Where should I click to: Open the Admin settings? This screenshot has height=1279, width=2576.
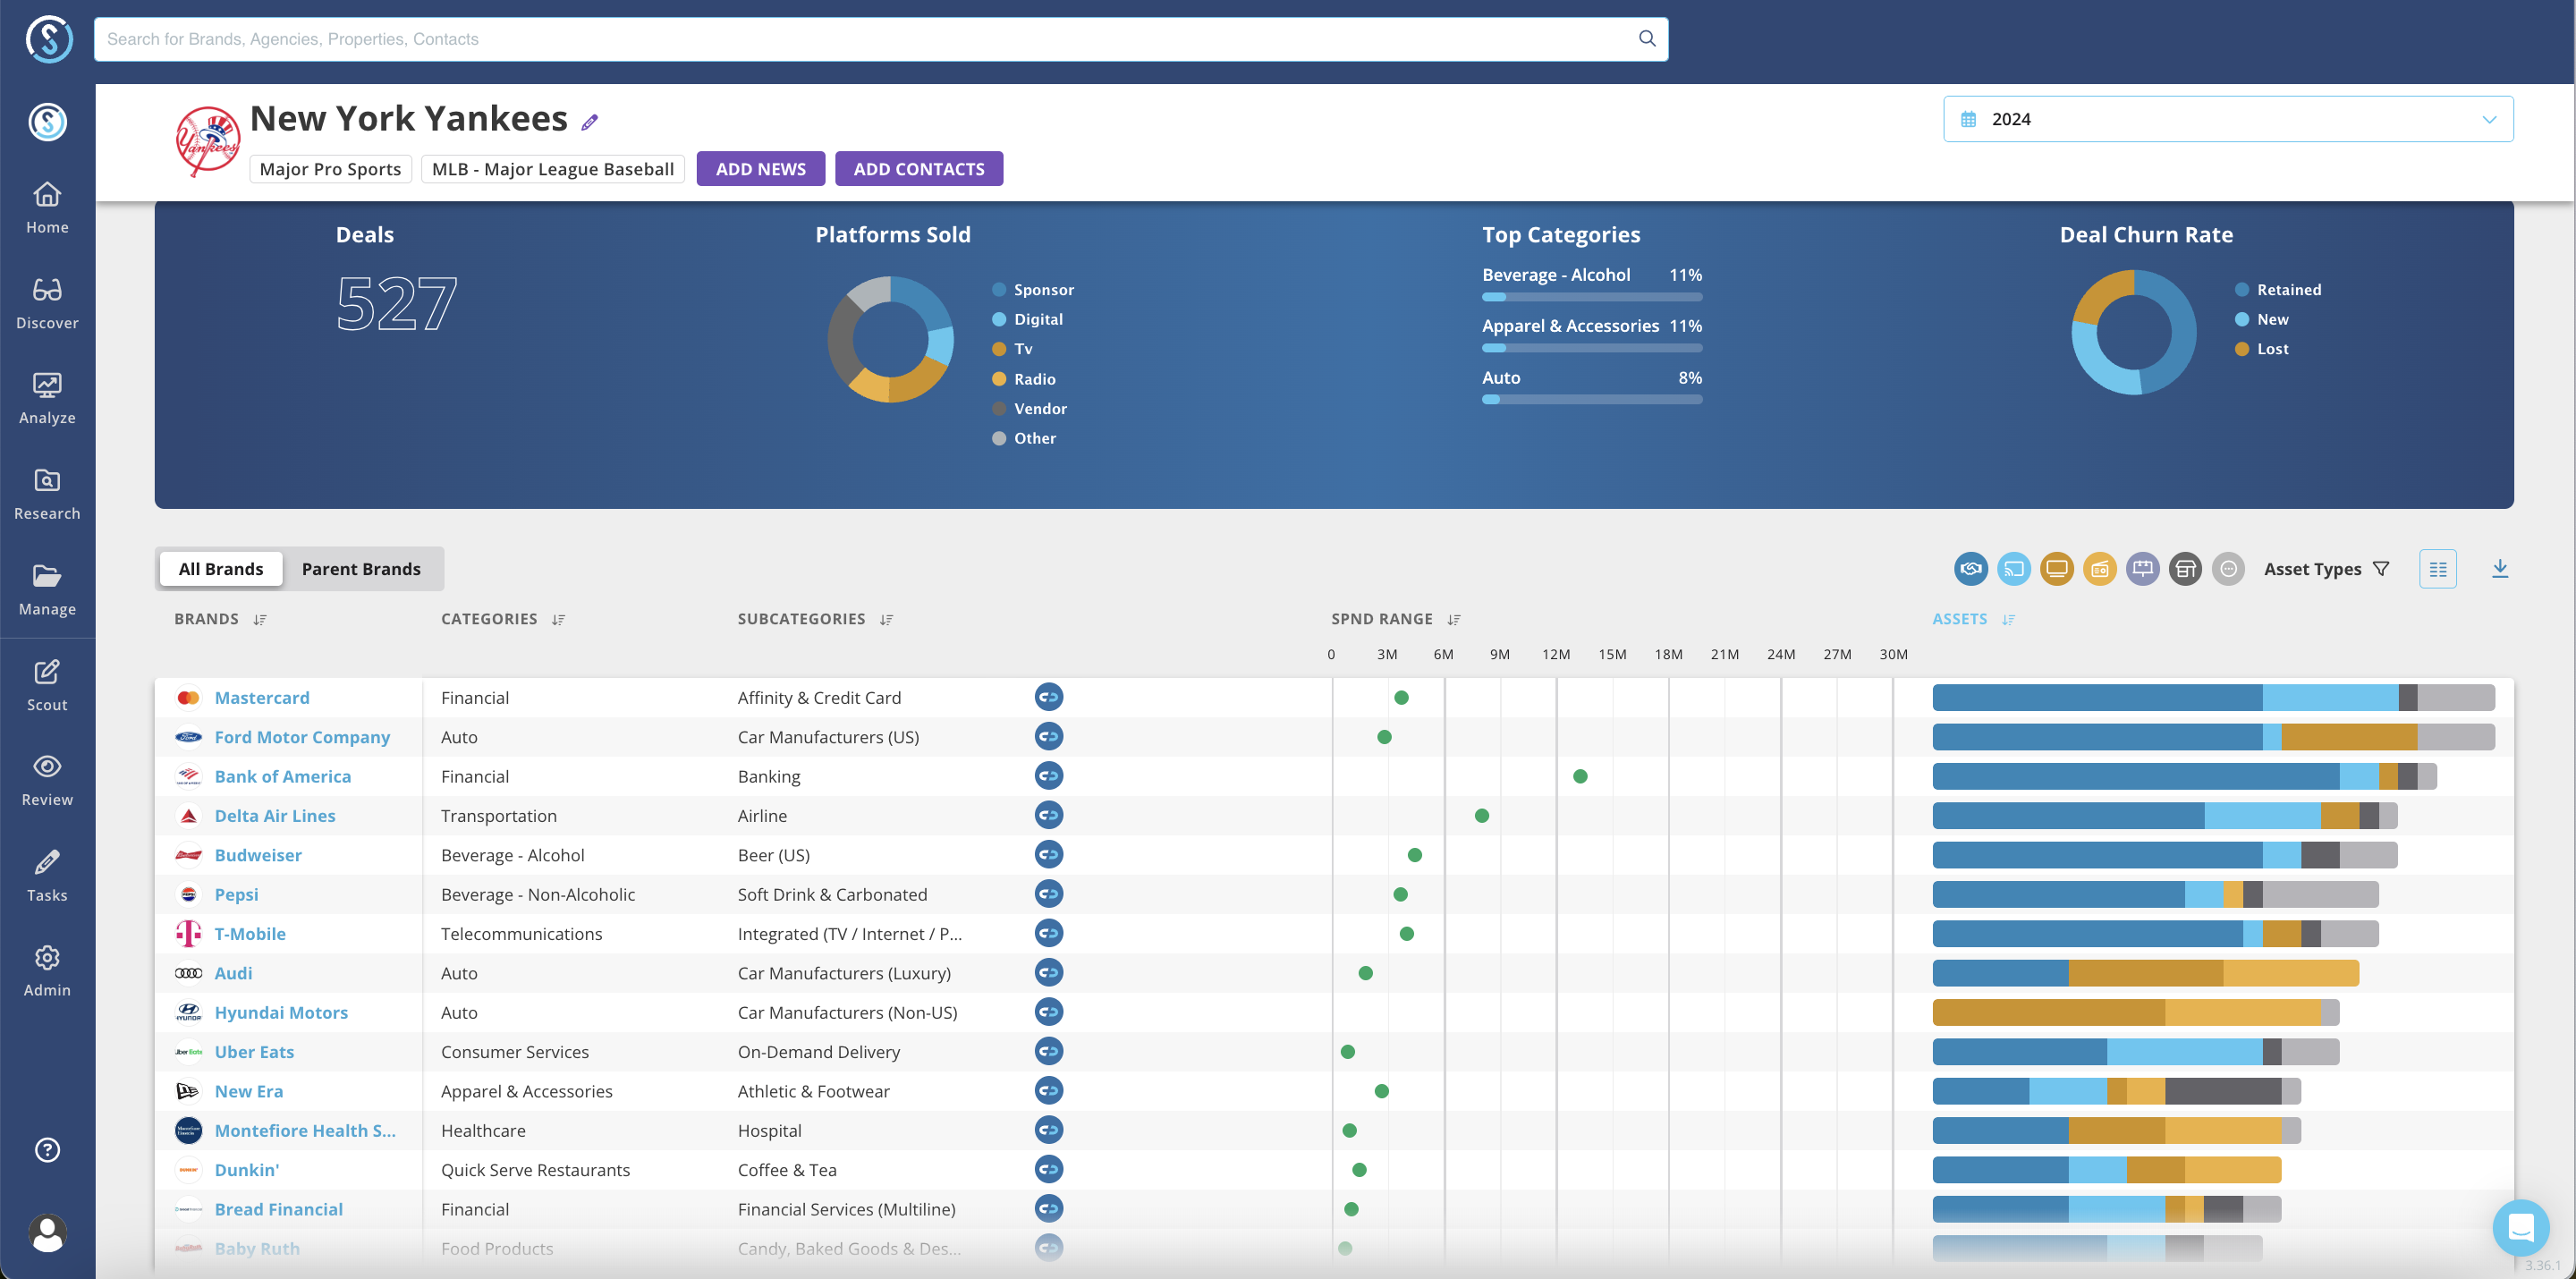click(47, 971)
